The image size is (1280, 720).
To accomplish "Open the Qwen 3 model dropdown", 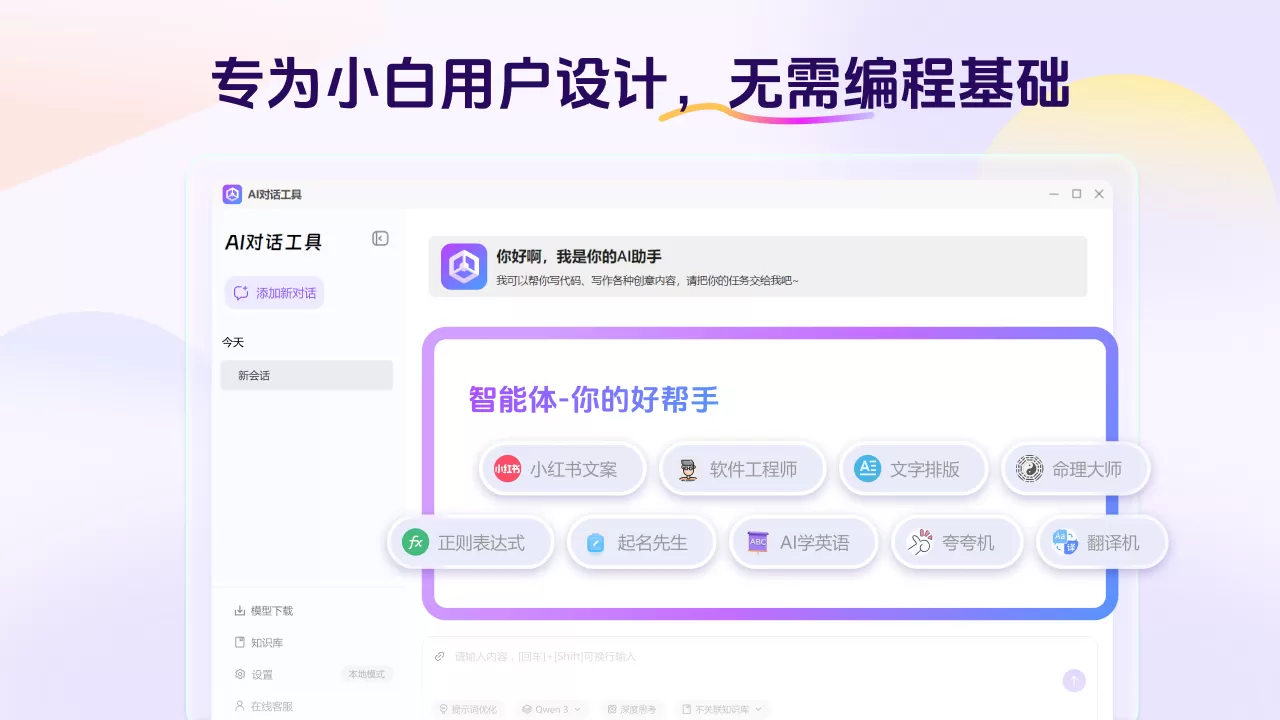I will [x=552, y=709].
